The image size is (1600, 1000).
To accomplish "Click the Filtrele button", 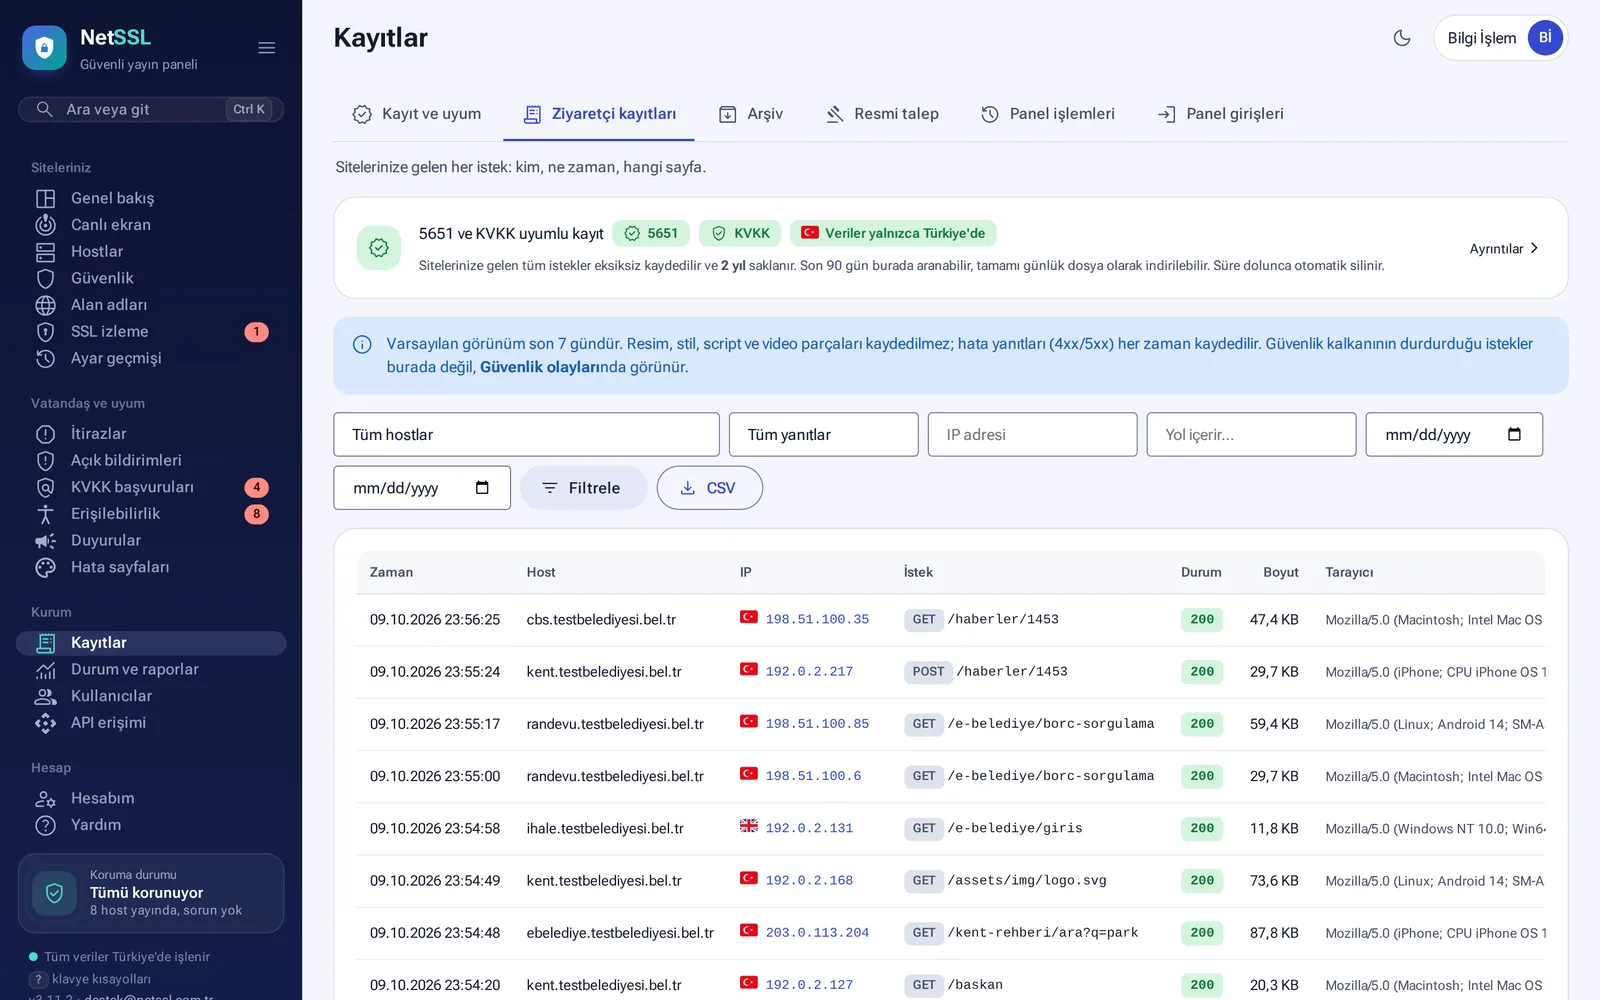I will [x=583, y=488].
